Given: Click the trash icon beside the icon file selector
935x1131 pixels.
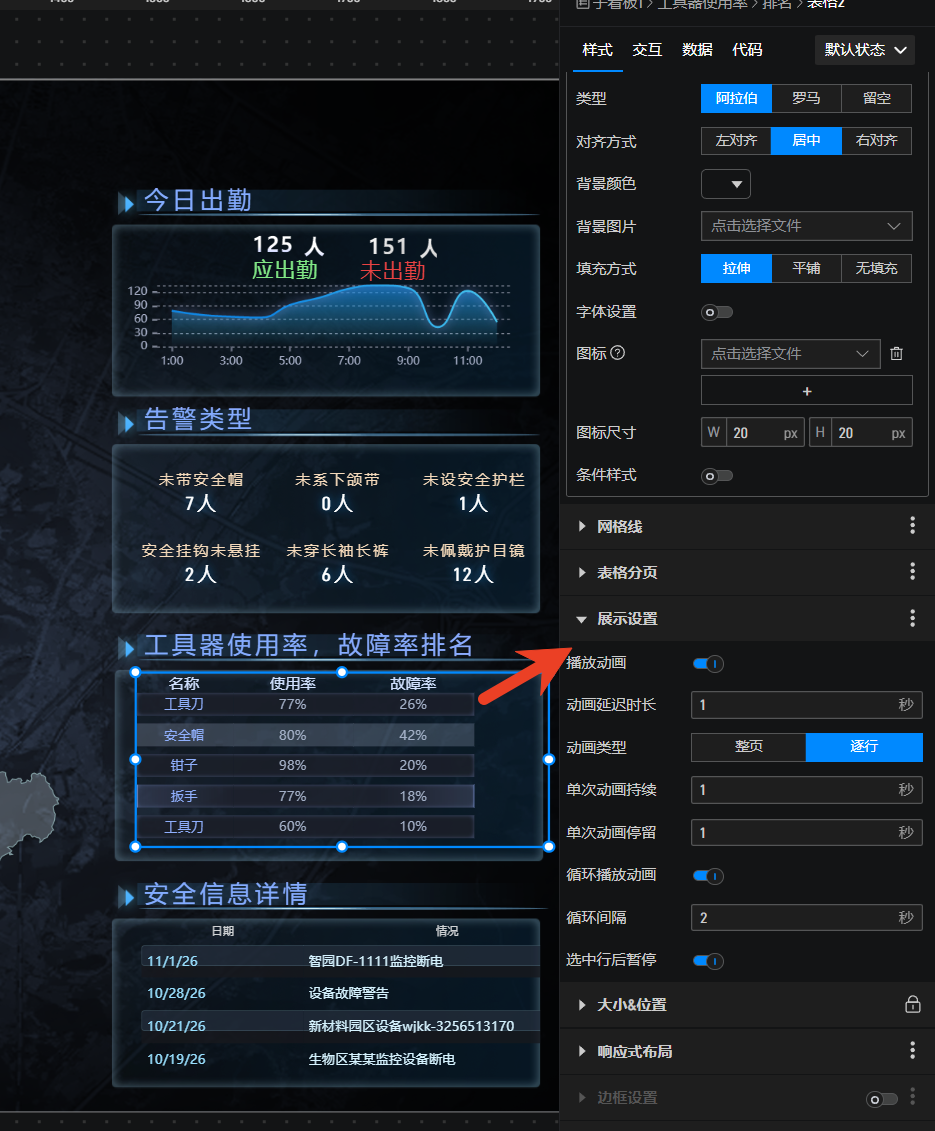Looking at the screenshot, I should pyautogui.click(x=896, y=354).
